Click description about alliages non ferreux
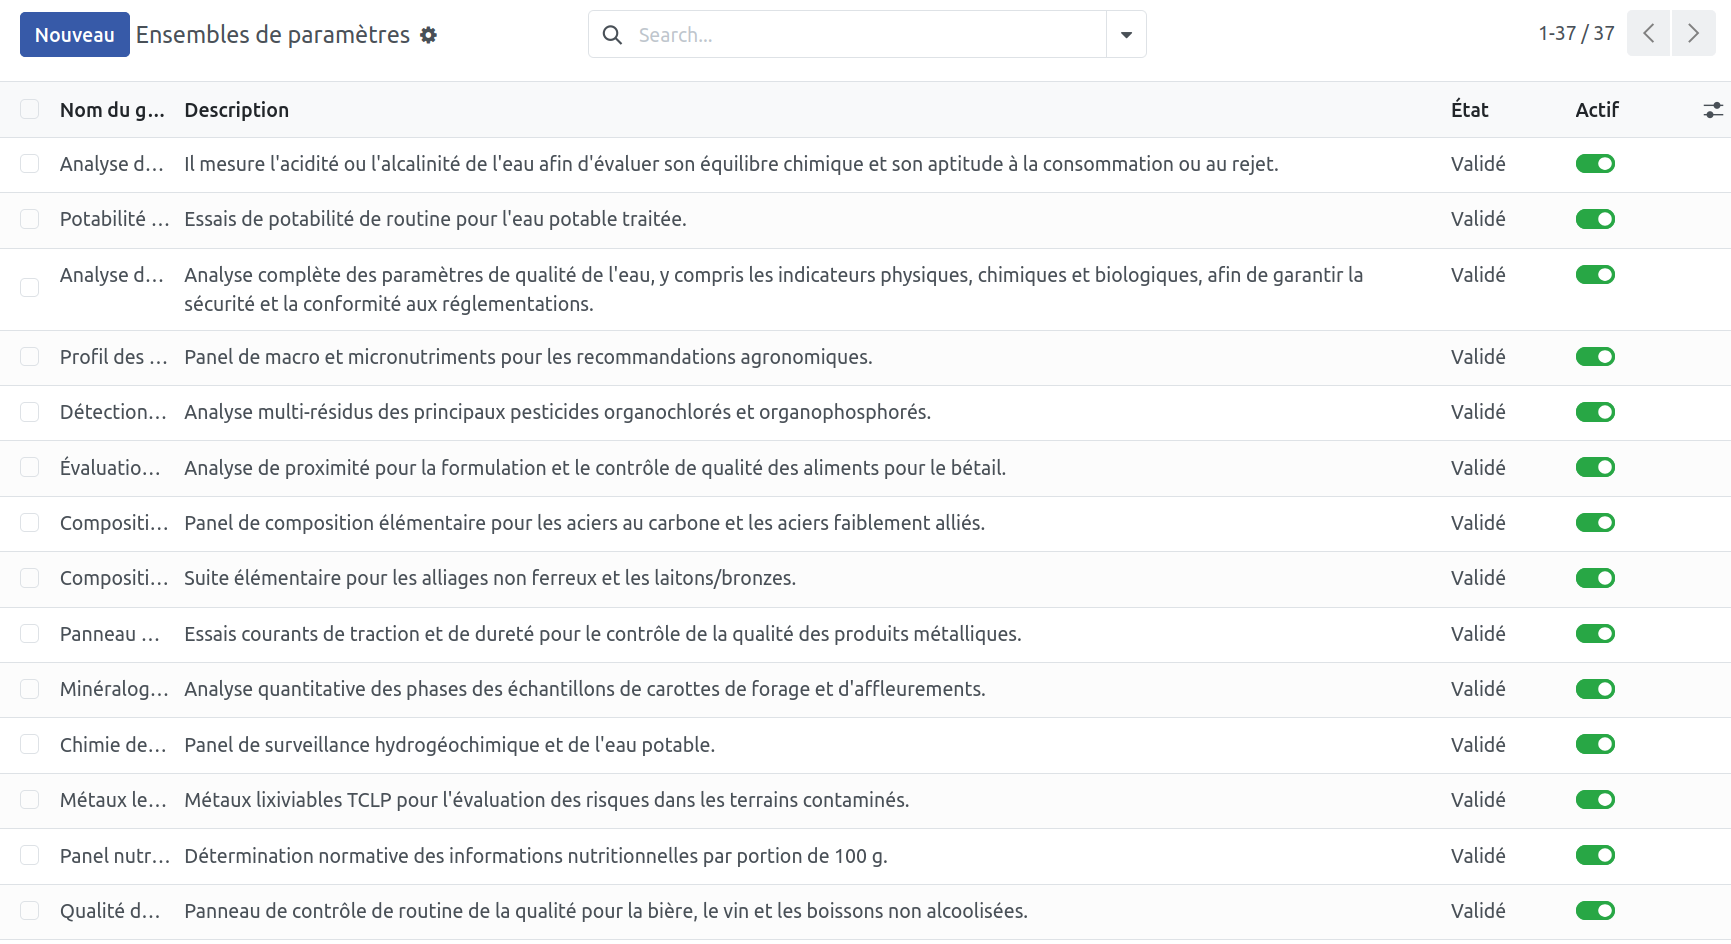 [x=490, y=578]
